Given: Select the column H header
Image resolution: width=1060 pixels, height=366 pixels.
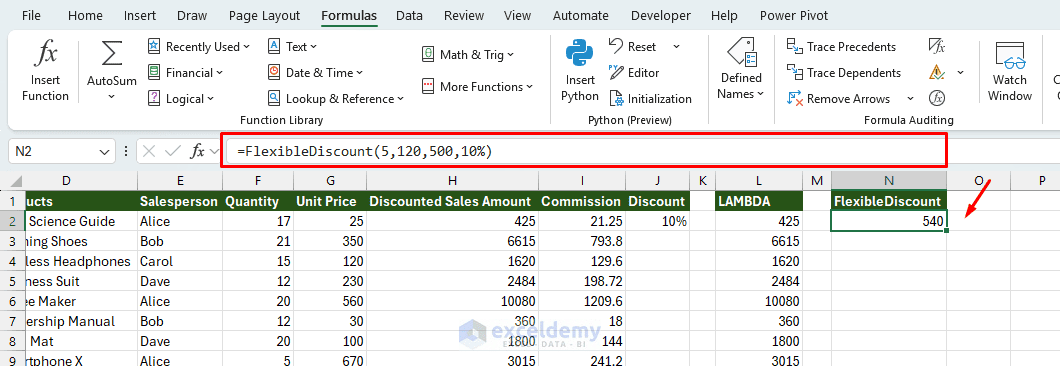Looking at the screenshot, I should (452, 180).
